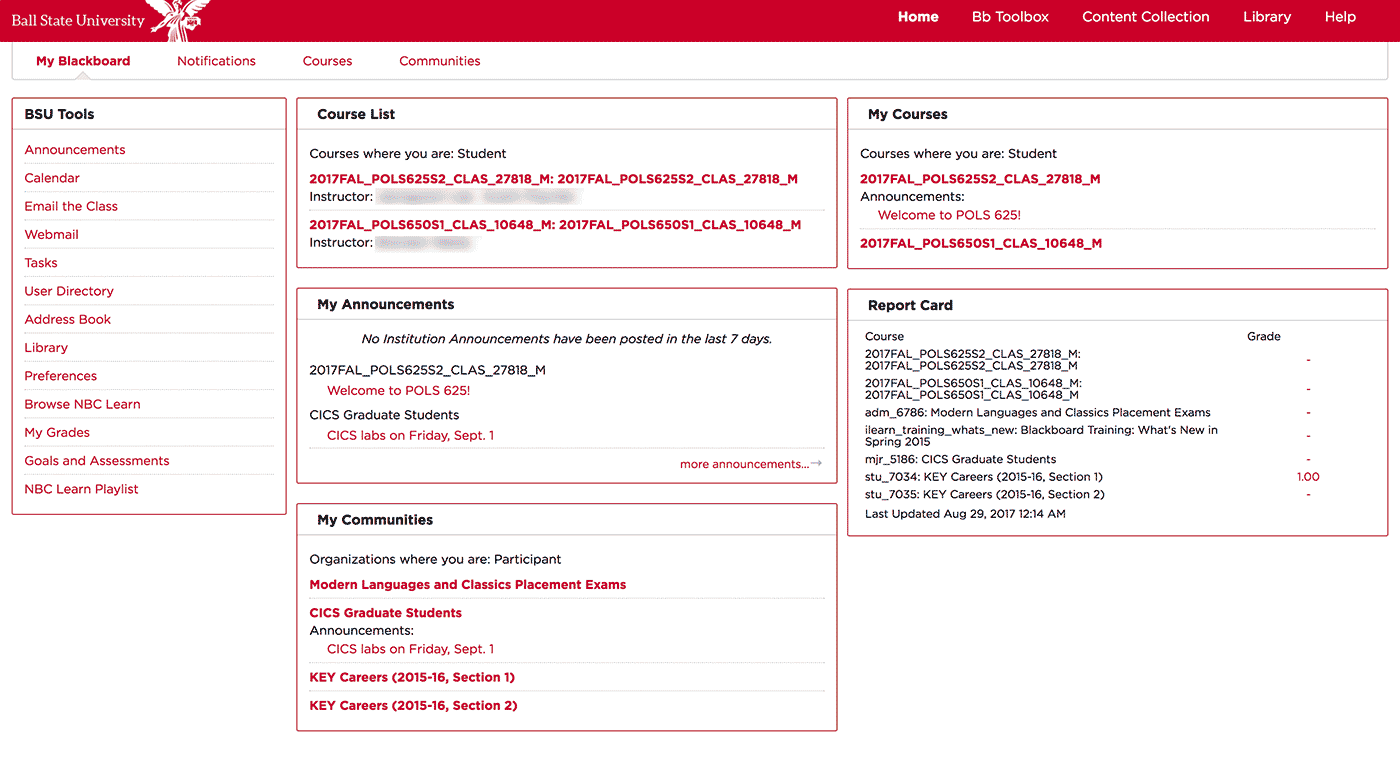Open Calendar in BSU Tools
This screenshot has height=783, width=1400.
52,178
